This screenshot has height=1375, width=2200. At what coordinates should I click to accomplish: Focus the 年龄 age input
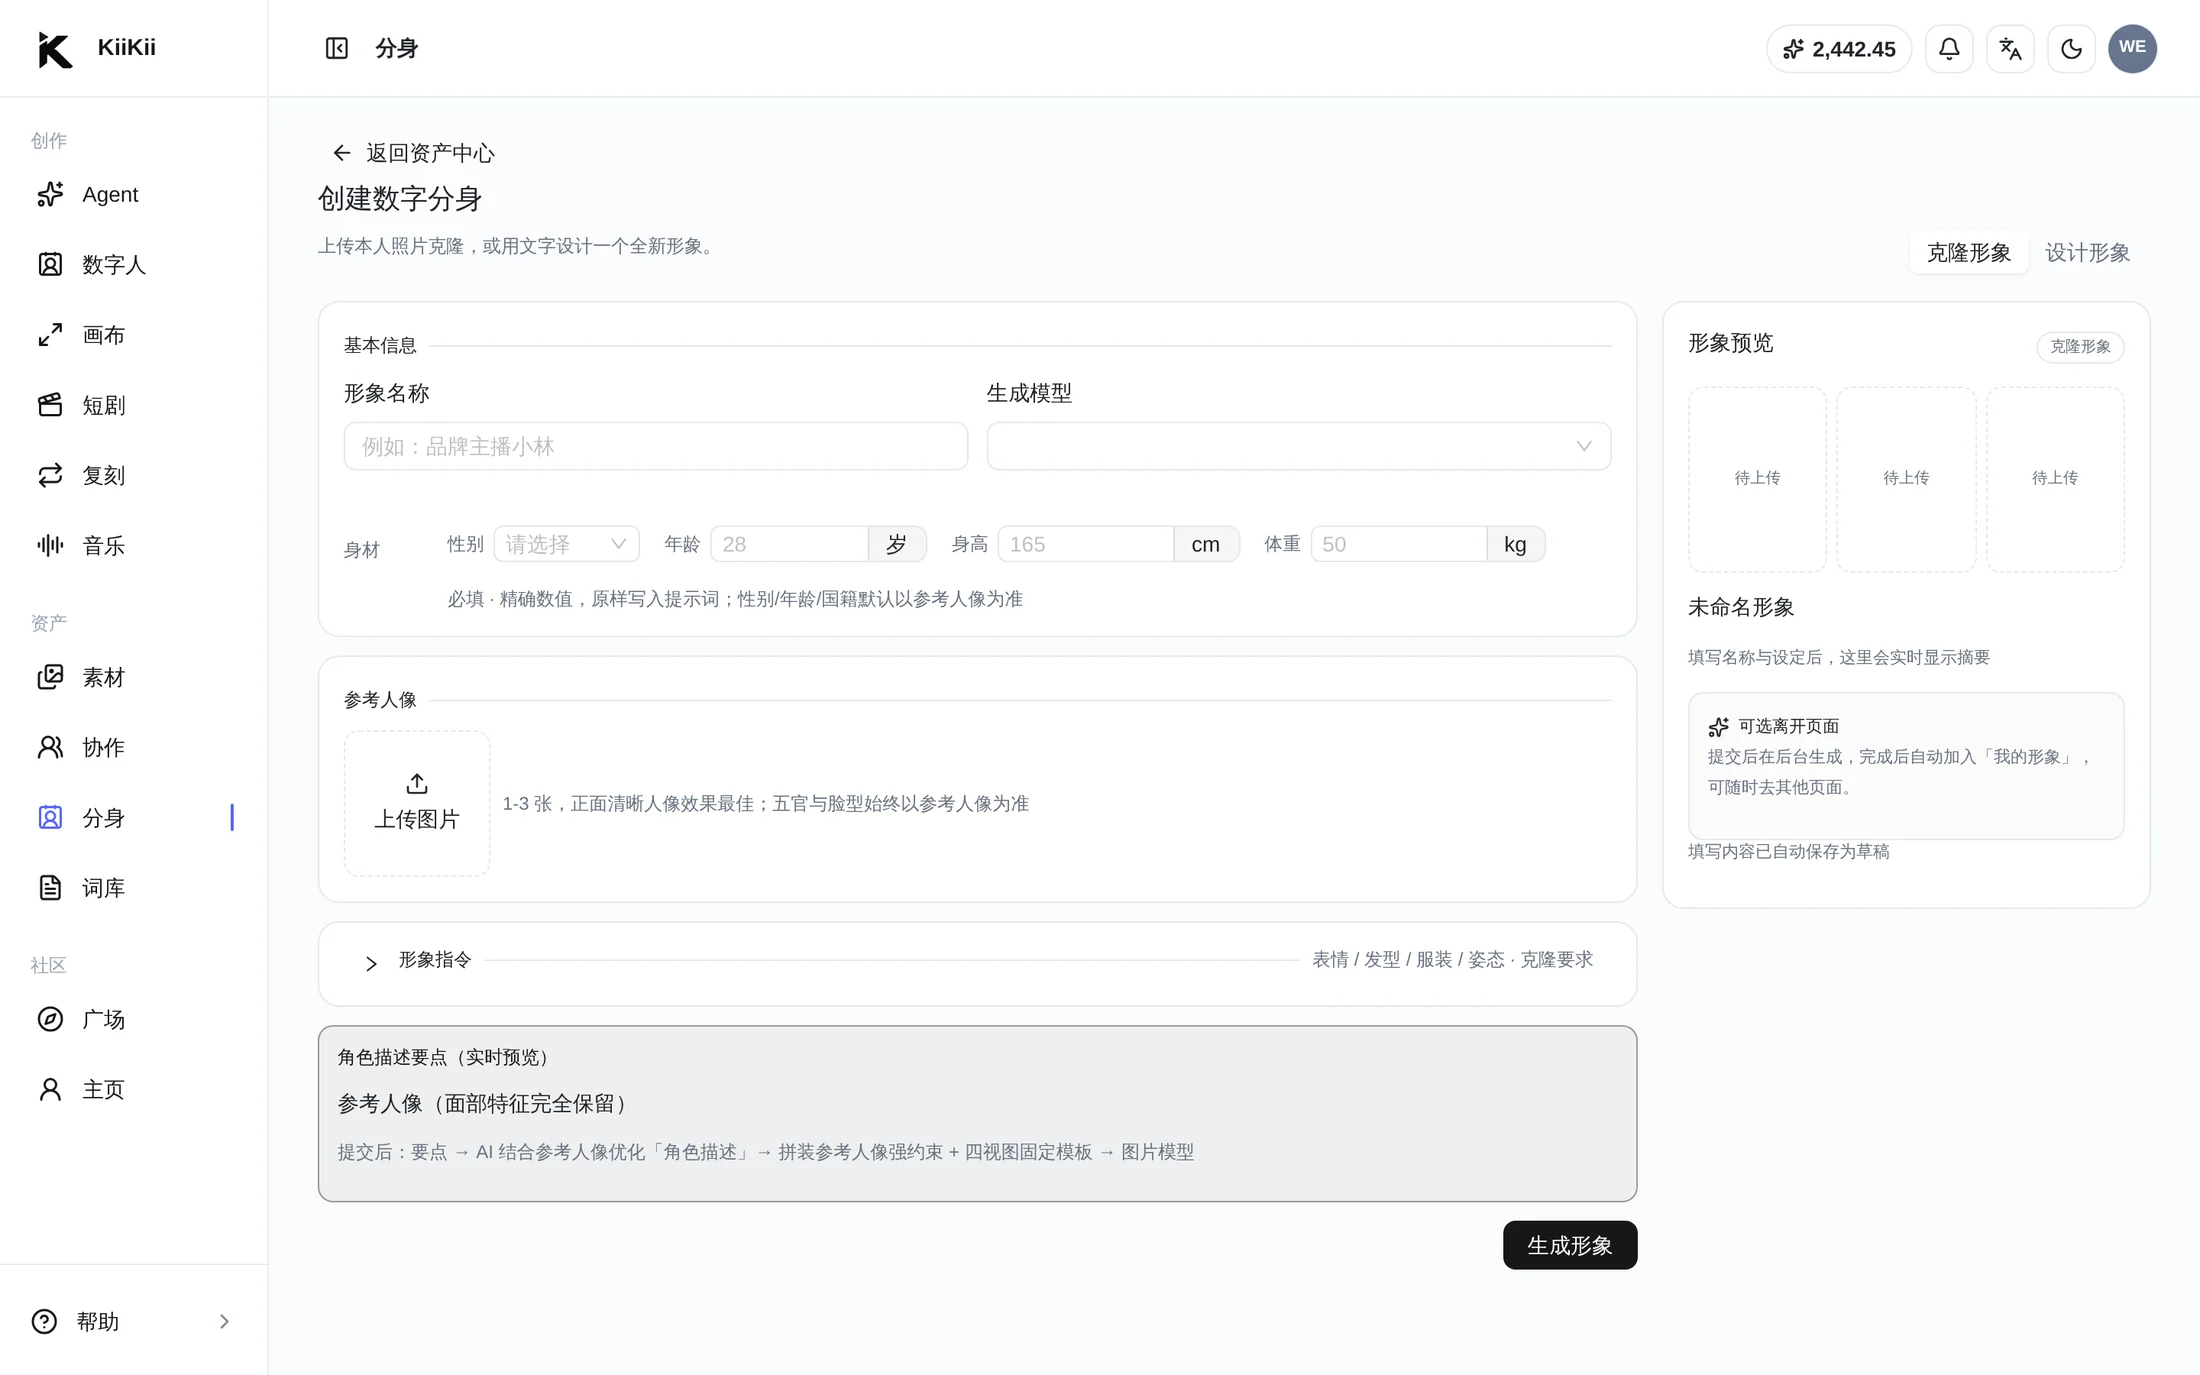click(789, 544)
